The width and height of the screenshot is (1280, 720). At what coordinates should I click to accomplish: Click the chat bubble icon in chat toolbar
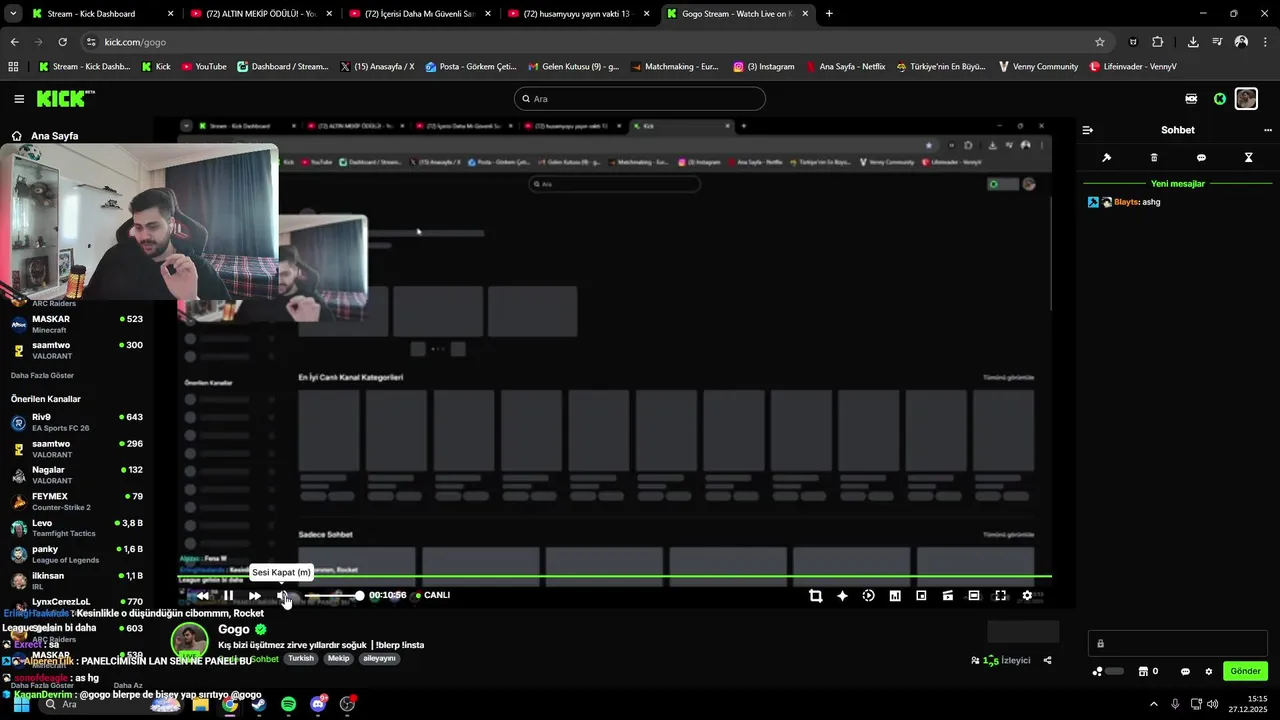[x=1201, y=158]
